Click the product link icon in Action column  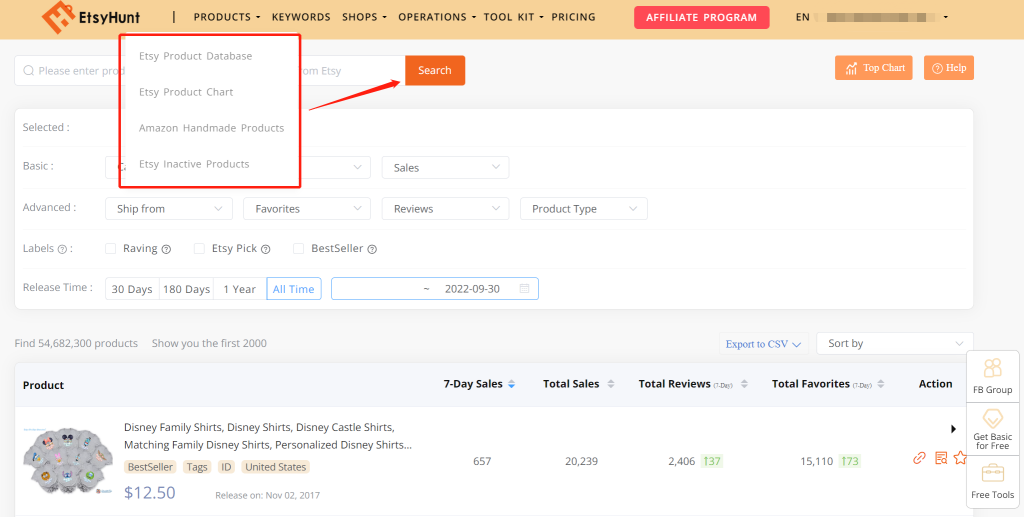920,458
